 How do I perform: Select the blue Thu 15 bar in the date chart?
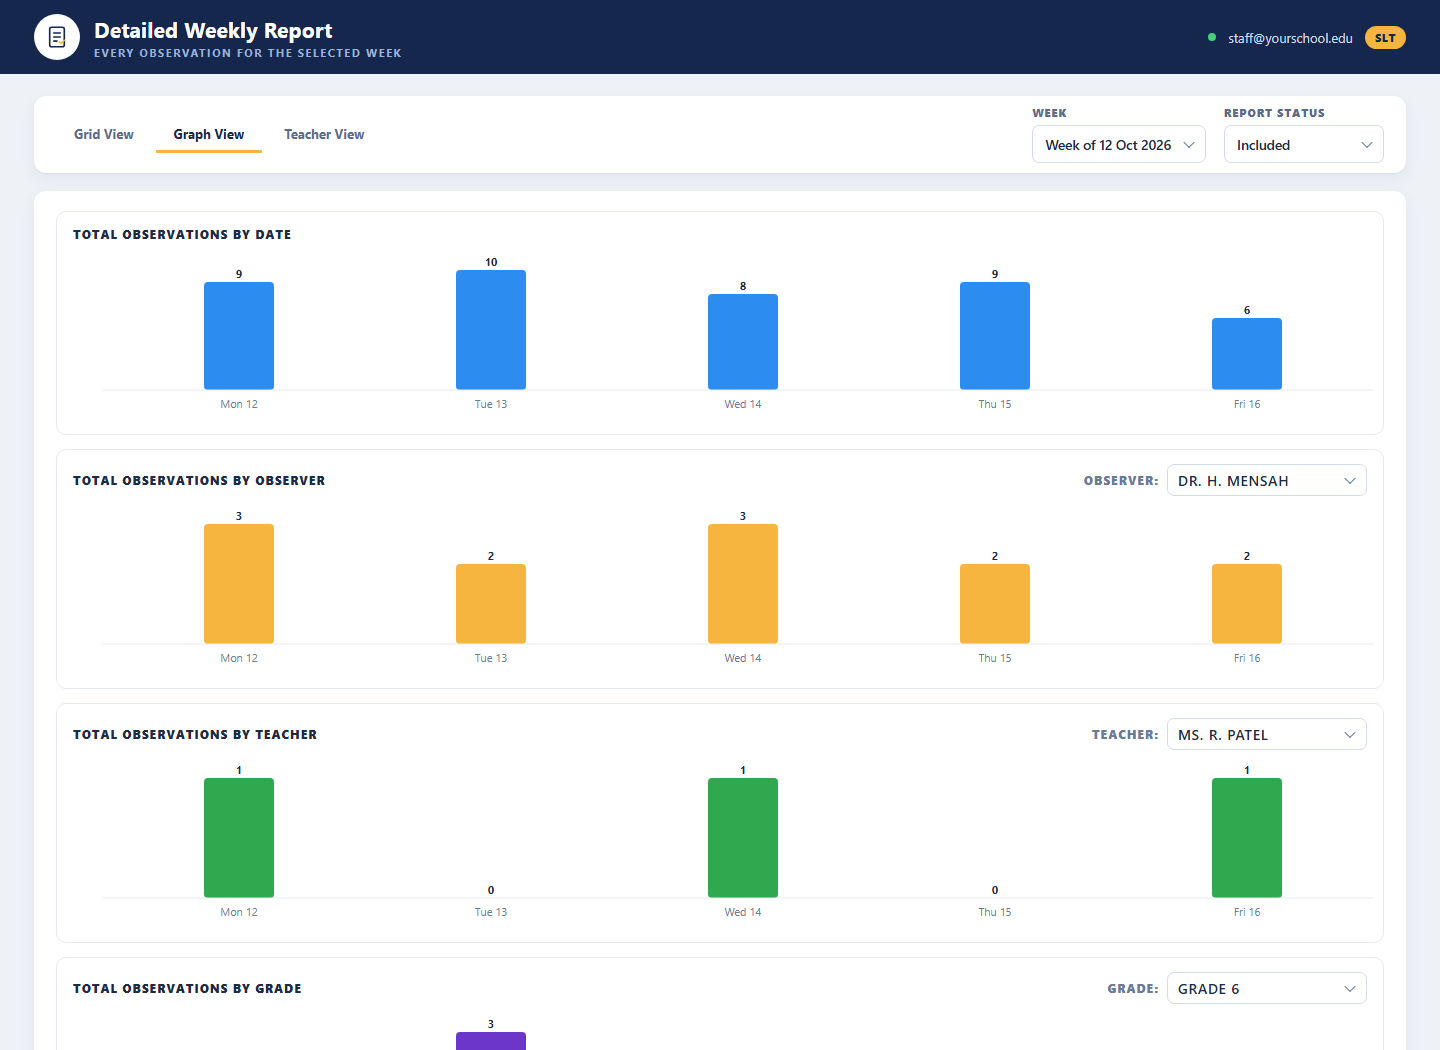click(x=995, y=336)
